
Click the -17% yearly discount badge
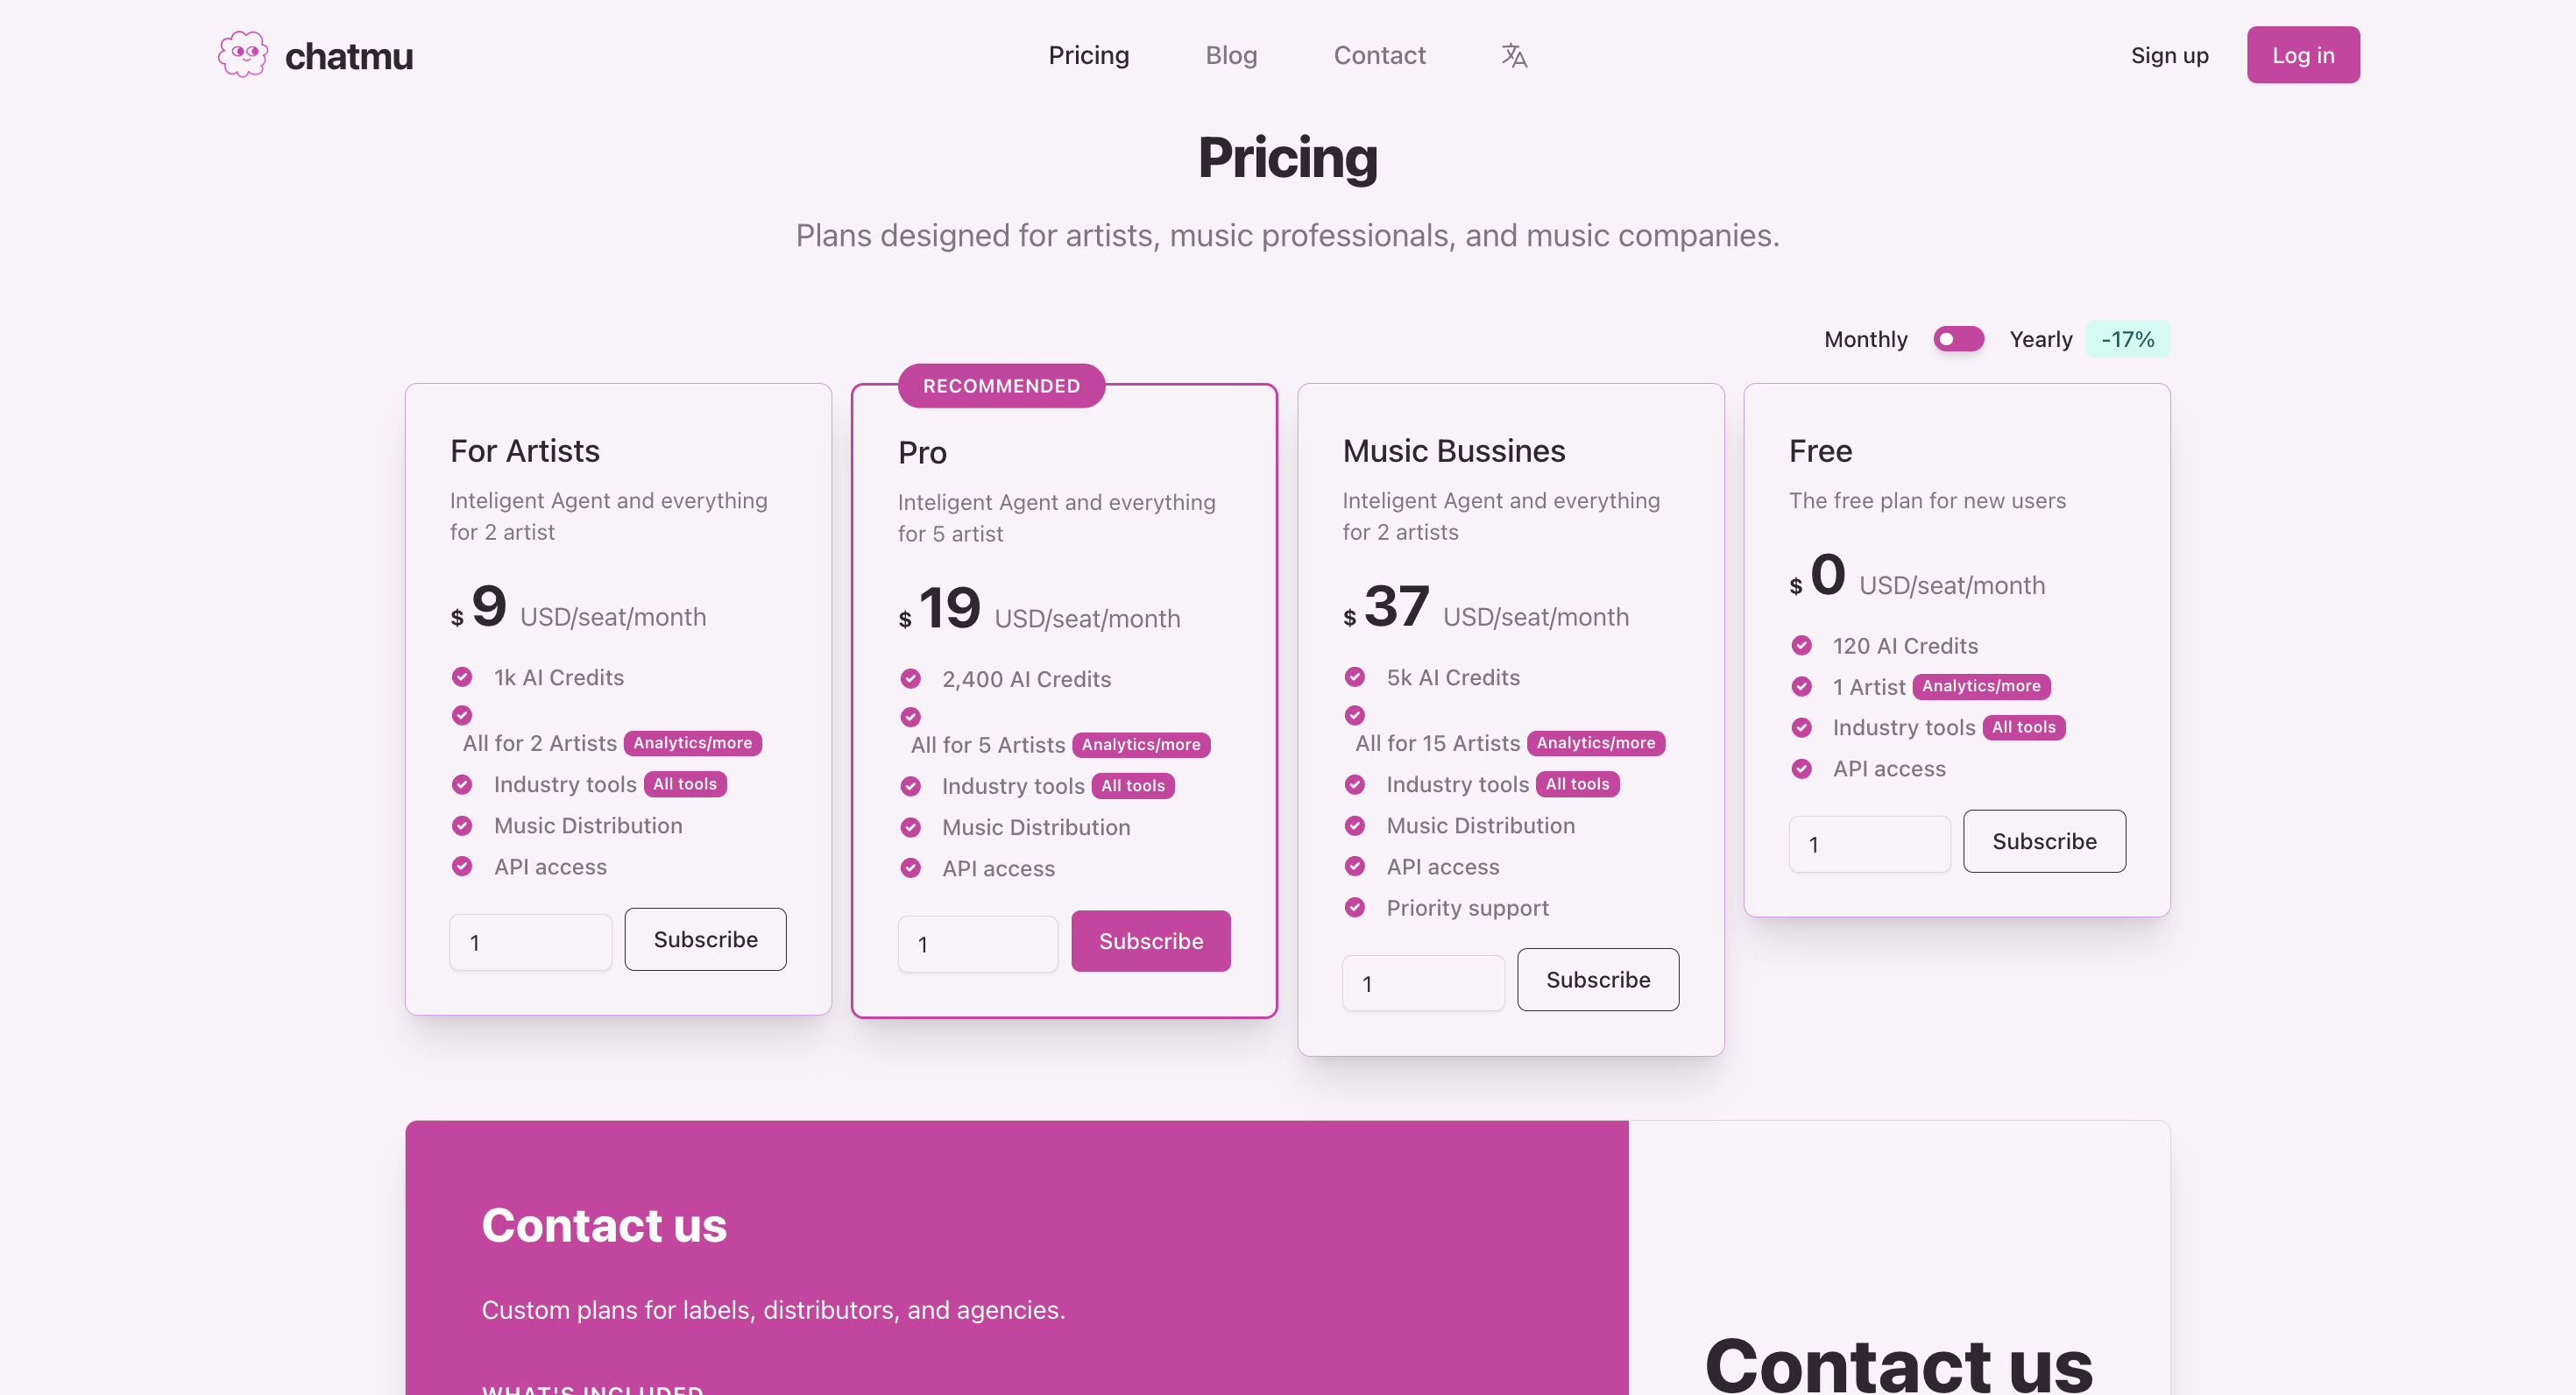coord(2128,339)
